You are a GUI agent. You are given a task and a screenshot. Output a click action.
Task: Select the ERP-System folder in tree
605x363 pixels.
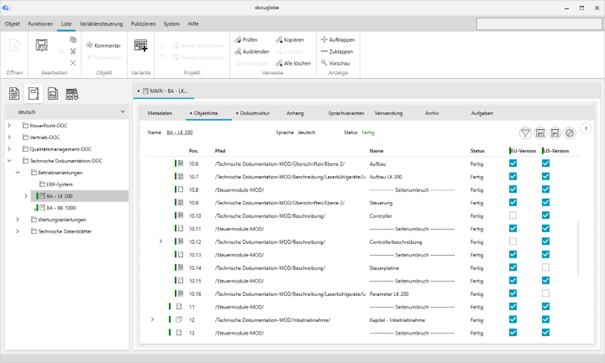click(59, 184)
